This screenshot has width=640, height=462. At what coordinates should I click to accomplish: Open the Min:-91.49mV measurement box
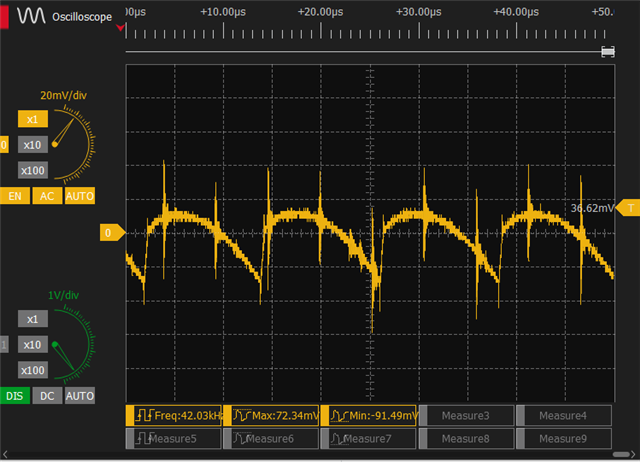[x=369, y=415]
